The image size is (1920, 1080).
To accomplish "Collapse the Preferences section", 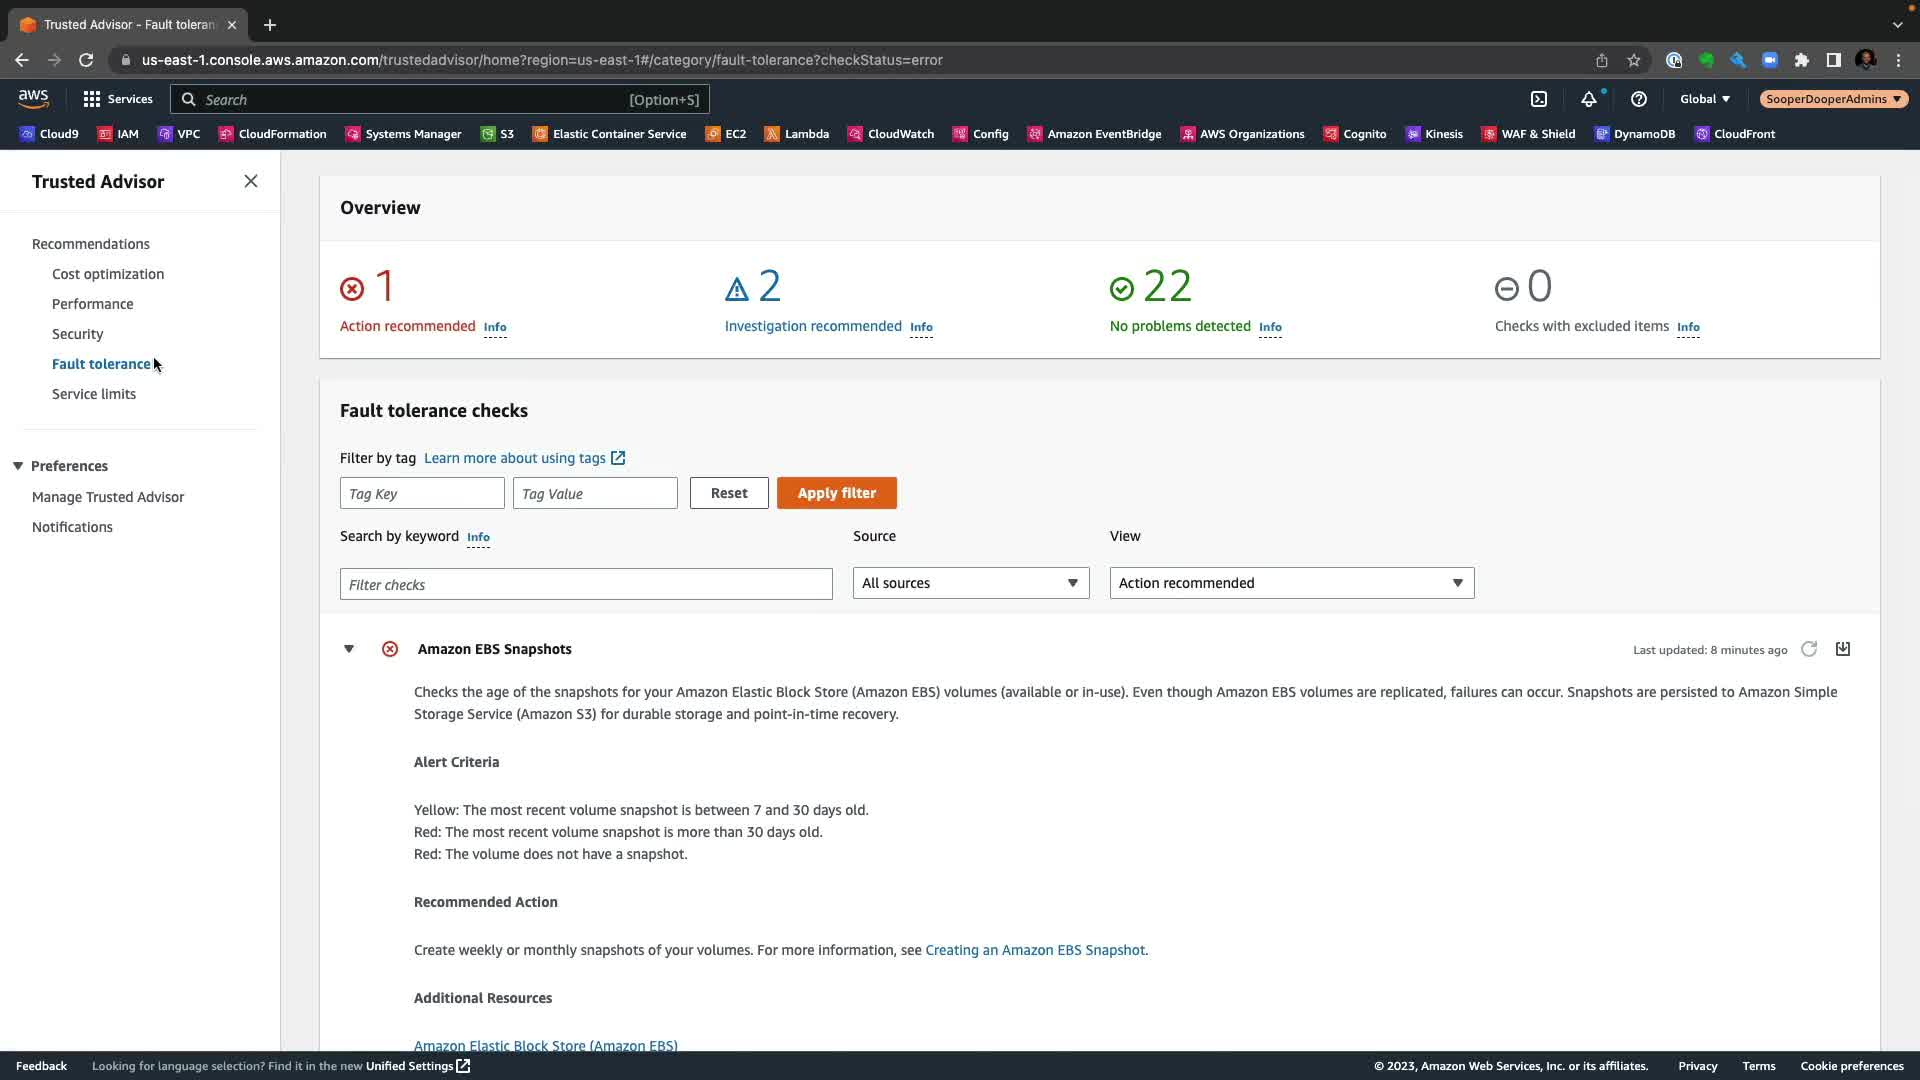I will click(18, 466).
